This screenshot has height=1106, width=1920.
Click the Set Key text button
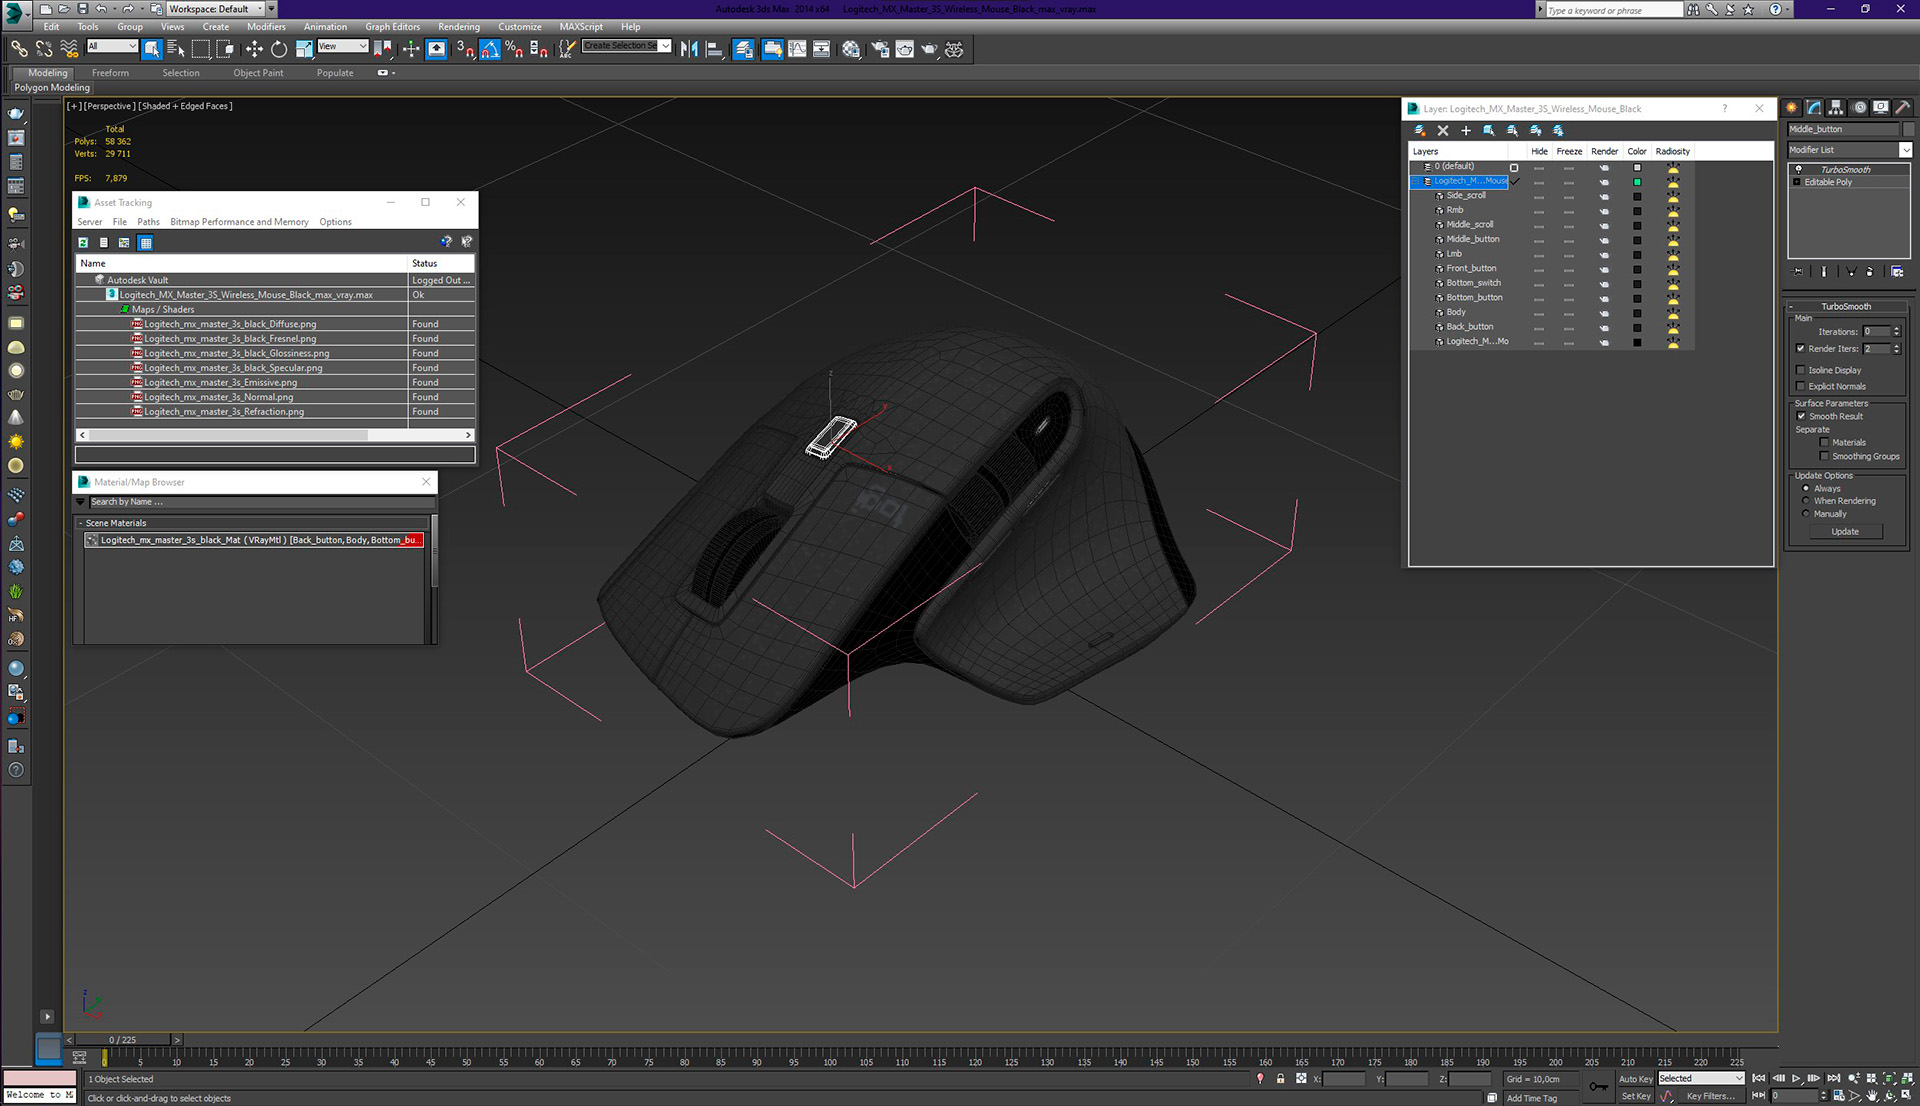coord(1635,1096)
